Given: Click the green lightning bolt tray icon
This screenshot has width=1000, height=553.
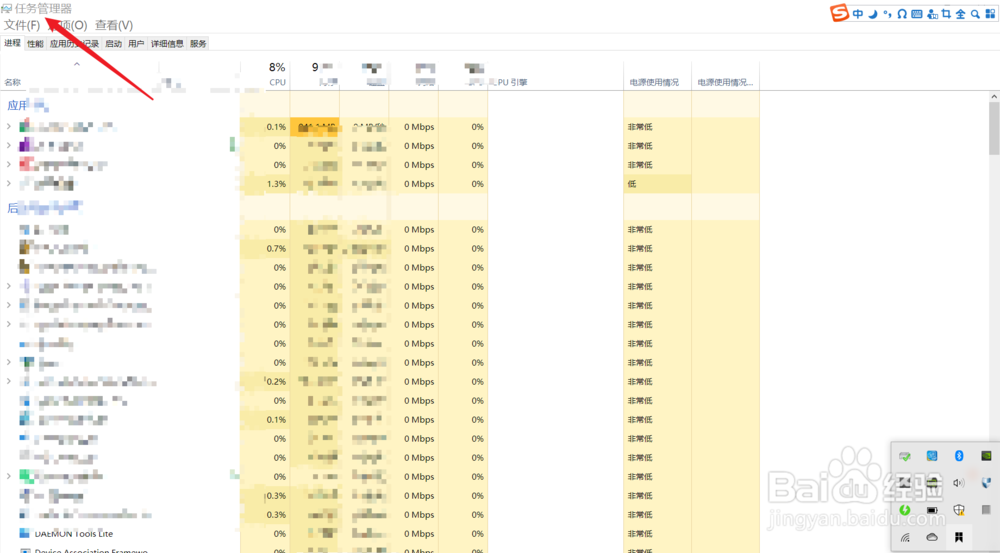Looking at the screenshot, I should click(905, 510).
